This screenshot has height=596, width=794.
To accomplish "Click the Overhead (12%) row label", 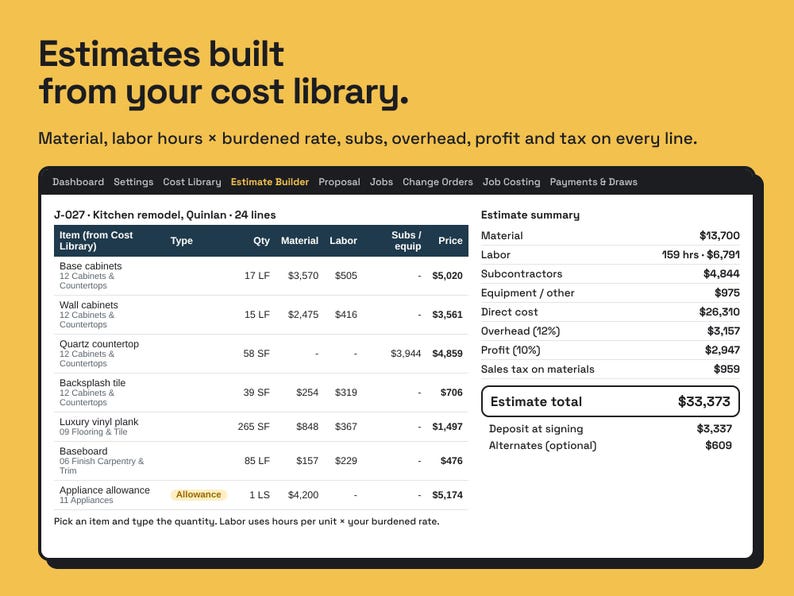I will coord(520,331).
